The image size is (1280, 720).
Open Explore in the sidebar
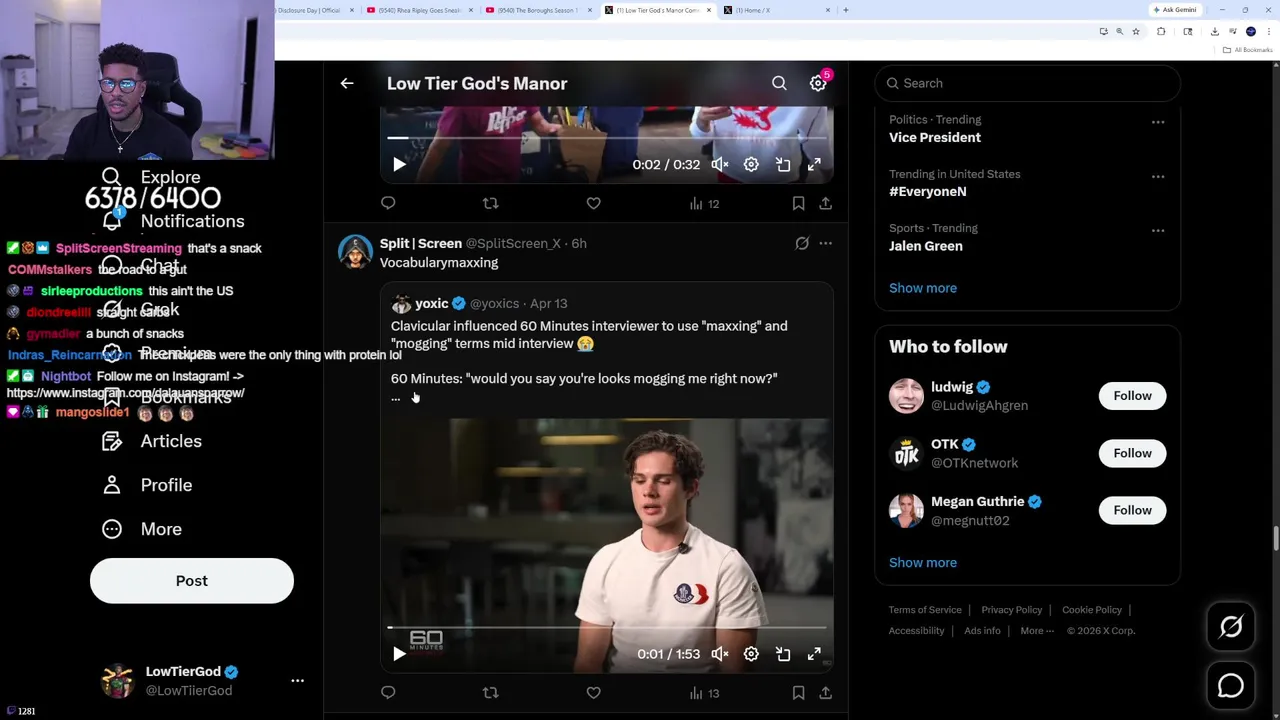click(152, 177)
